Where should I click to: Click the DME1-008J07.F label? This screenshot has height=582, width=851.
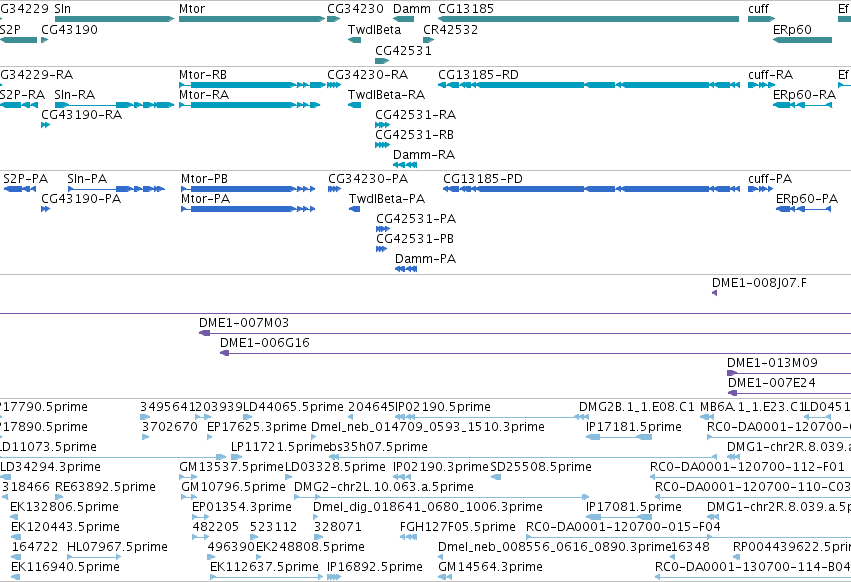pyautogui.click(x=759, y=283)
